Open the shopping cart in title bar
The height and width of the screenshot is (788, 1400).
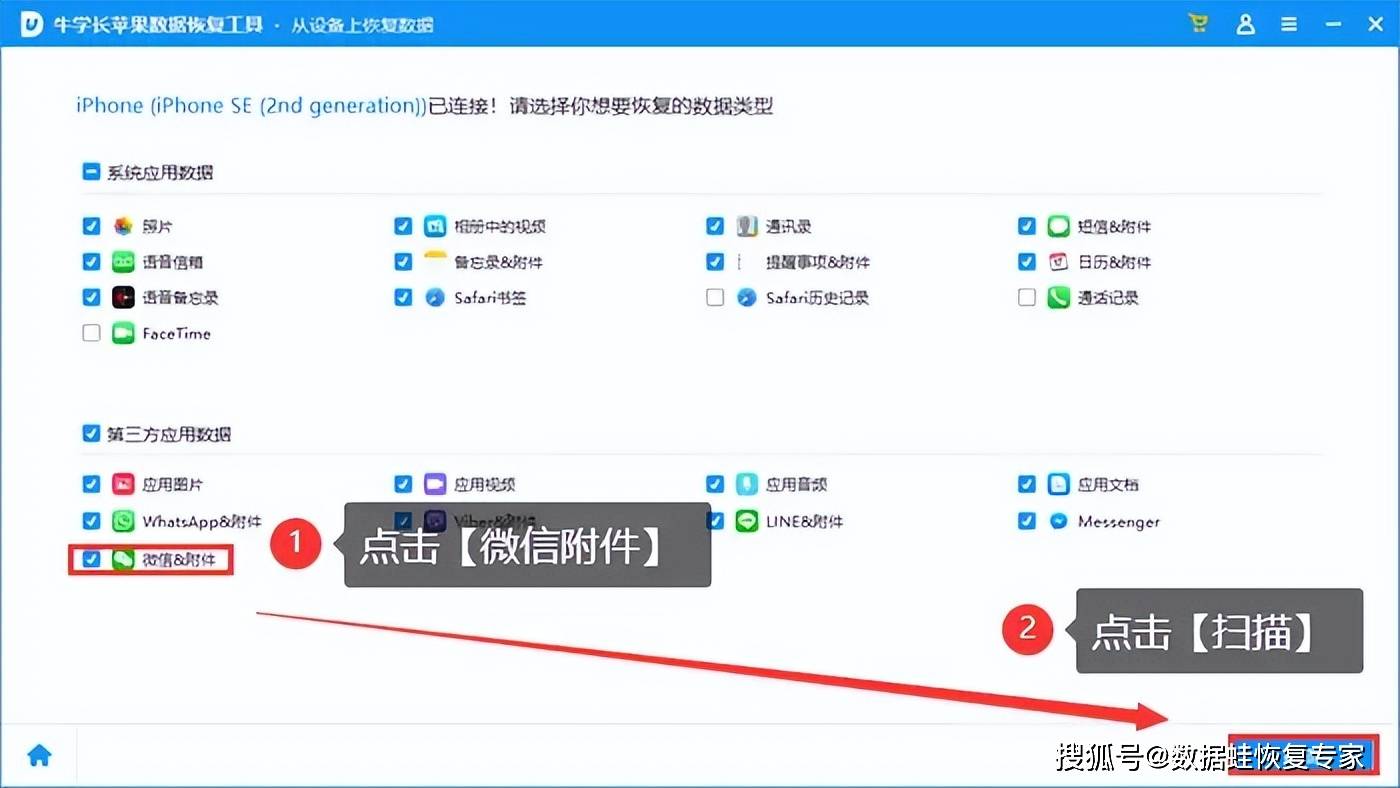1197,24
